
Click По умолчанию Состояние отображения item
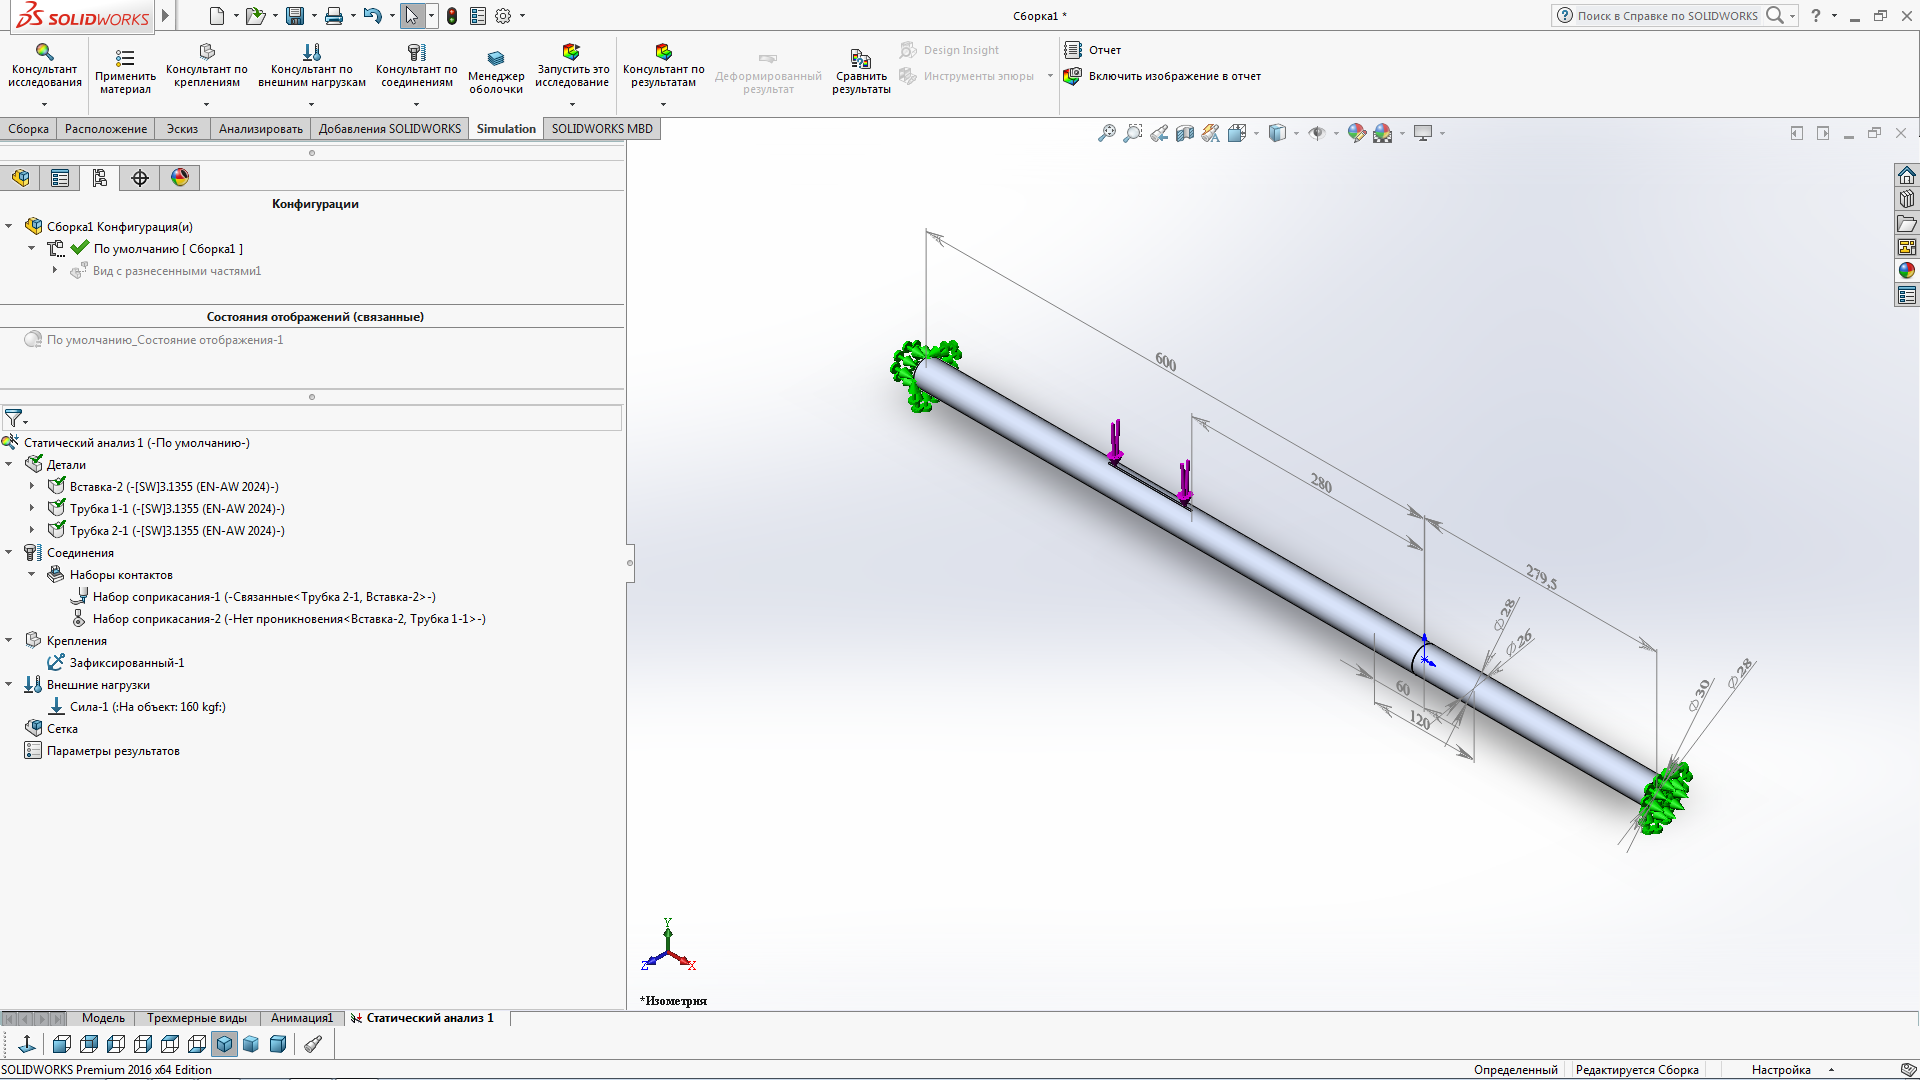[x=165, y=340]
